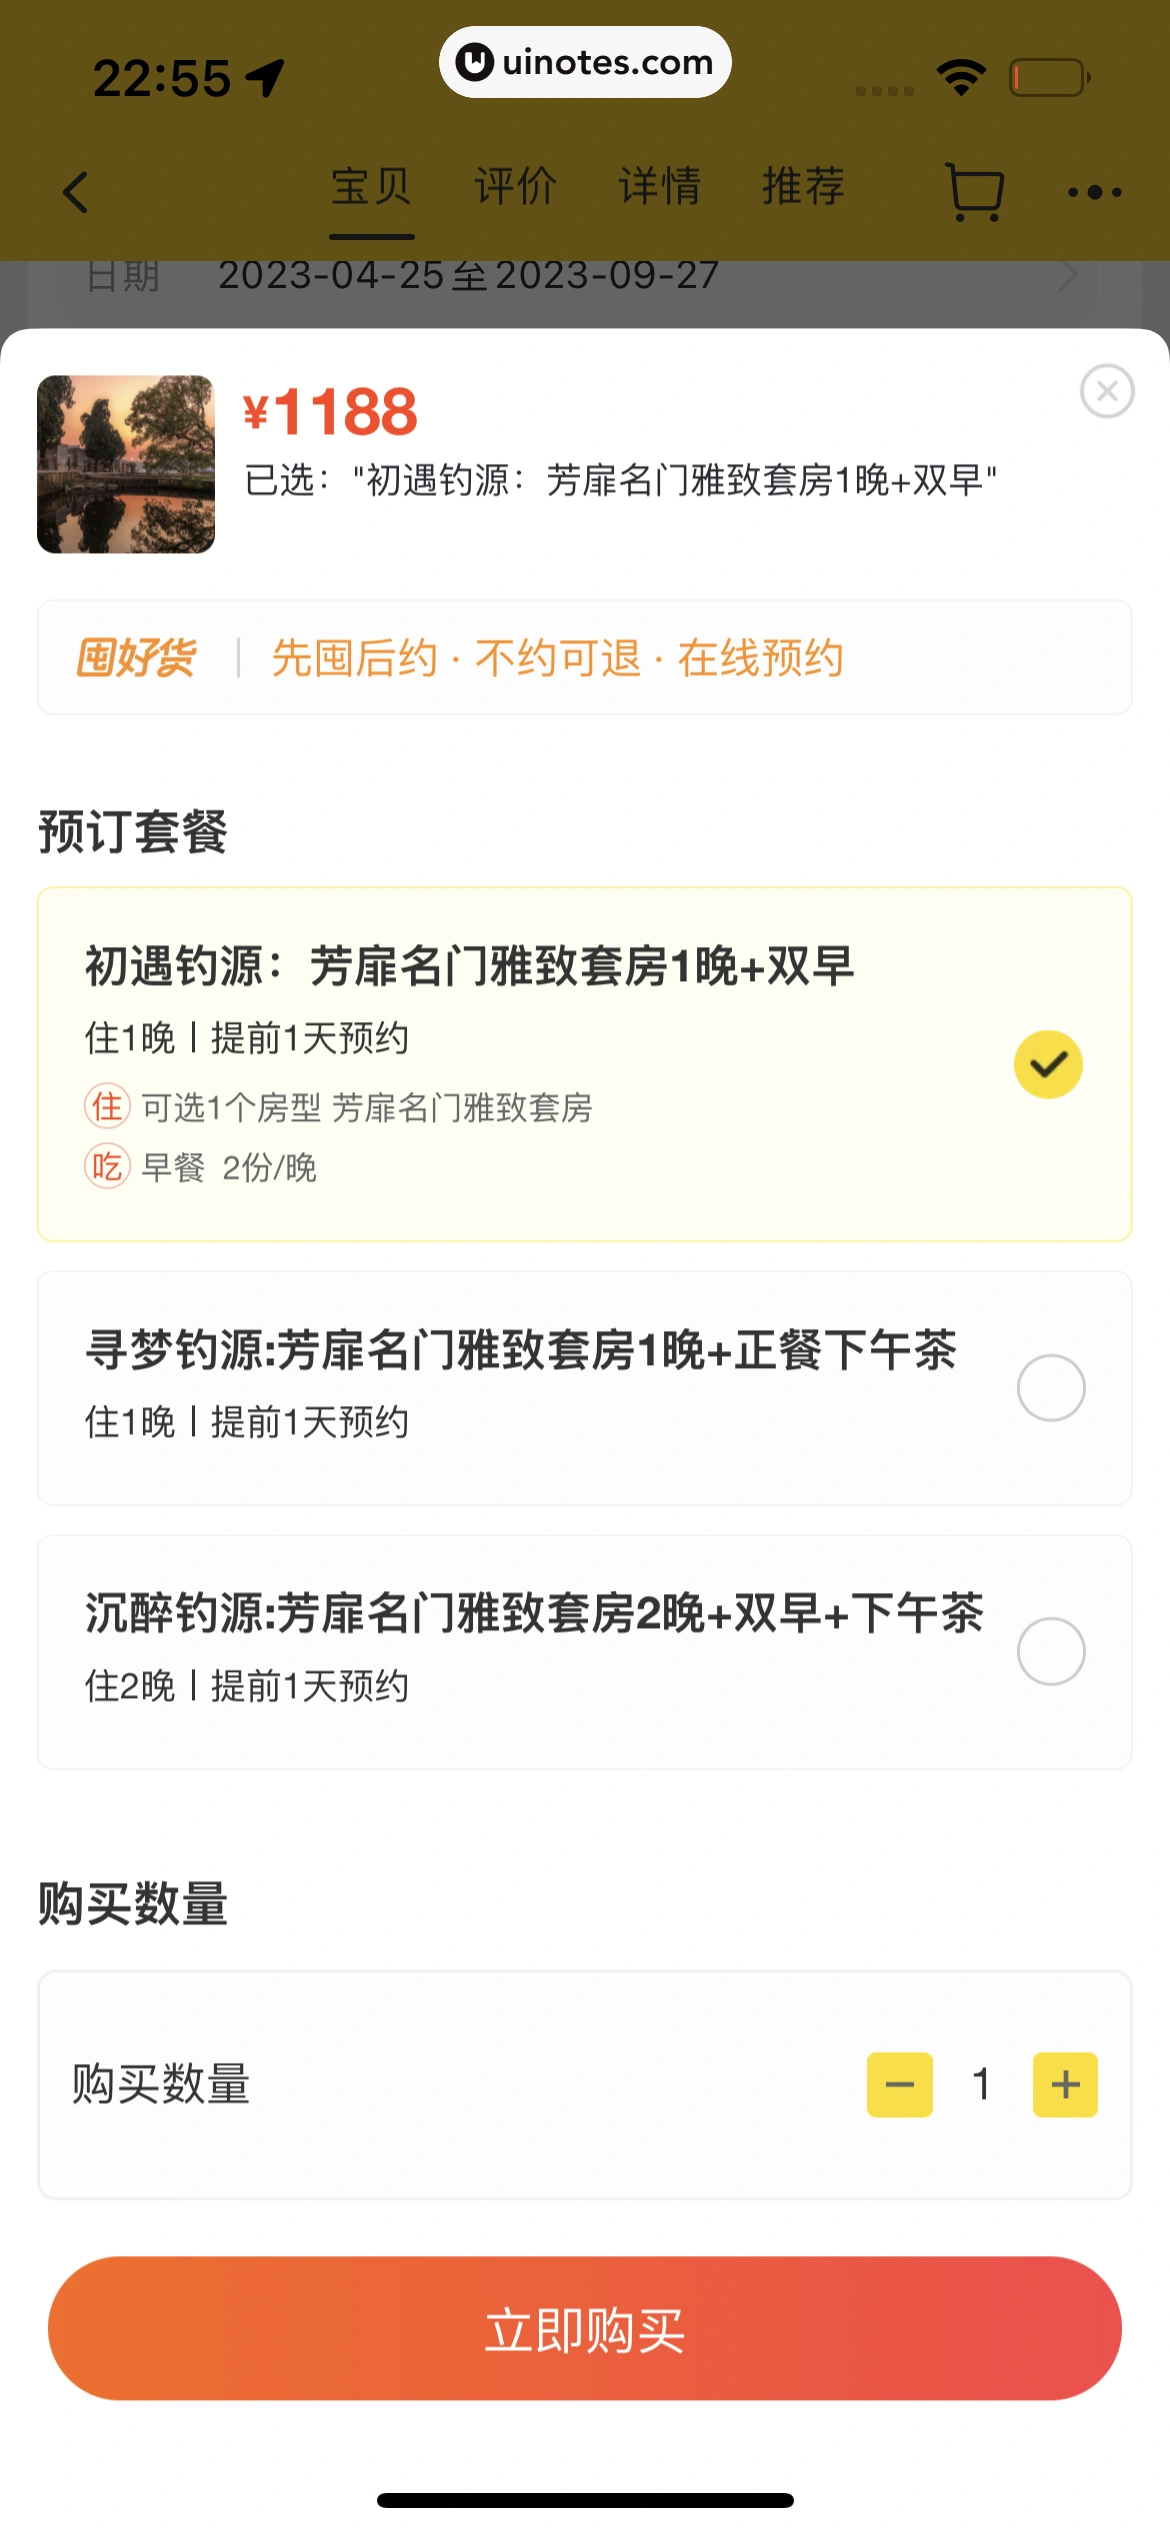Decrease purchase quantity with minus

pyautogui.click(x=899, y=2085)
